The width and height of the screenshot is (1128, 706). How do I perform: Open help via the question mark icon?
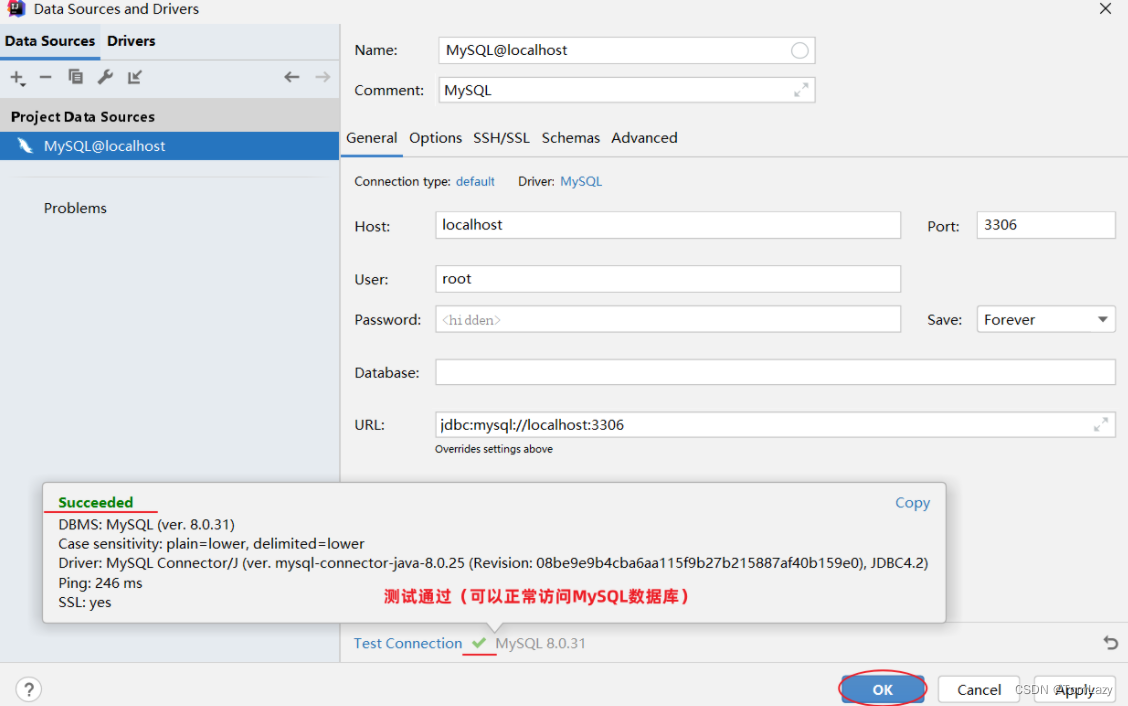point(28,689)
